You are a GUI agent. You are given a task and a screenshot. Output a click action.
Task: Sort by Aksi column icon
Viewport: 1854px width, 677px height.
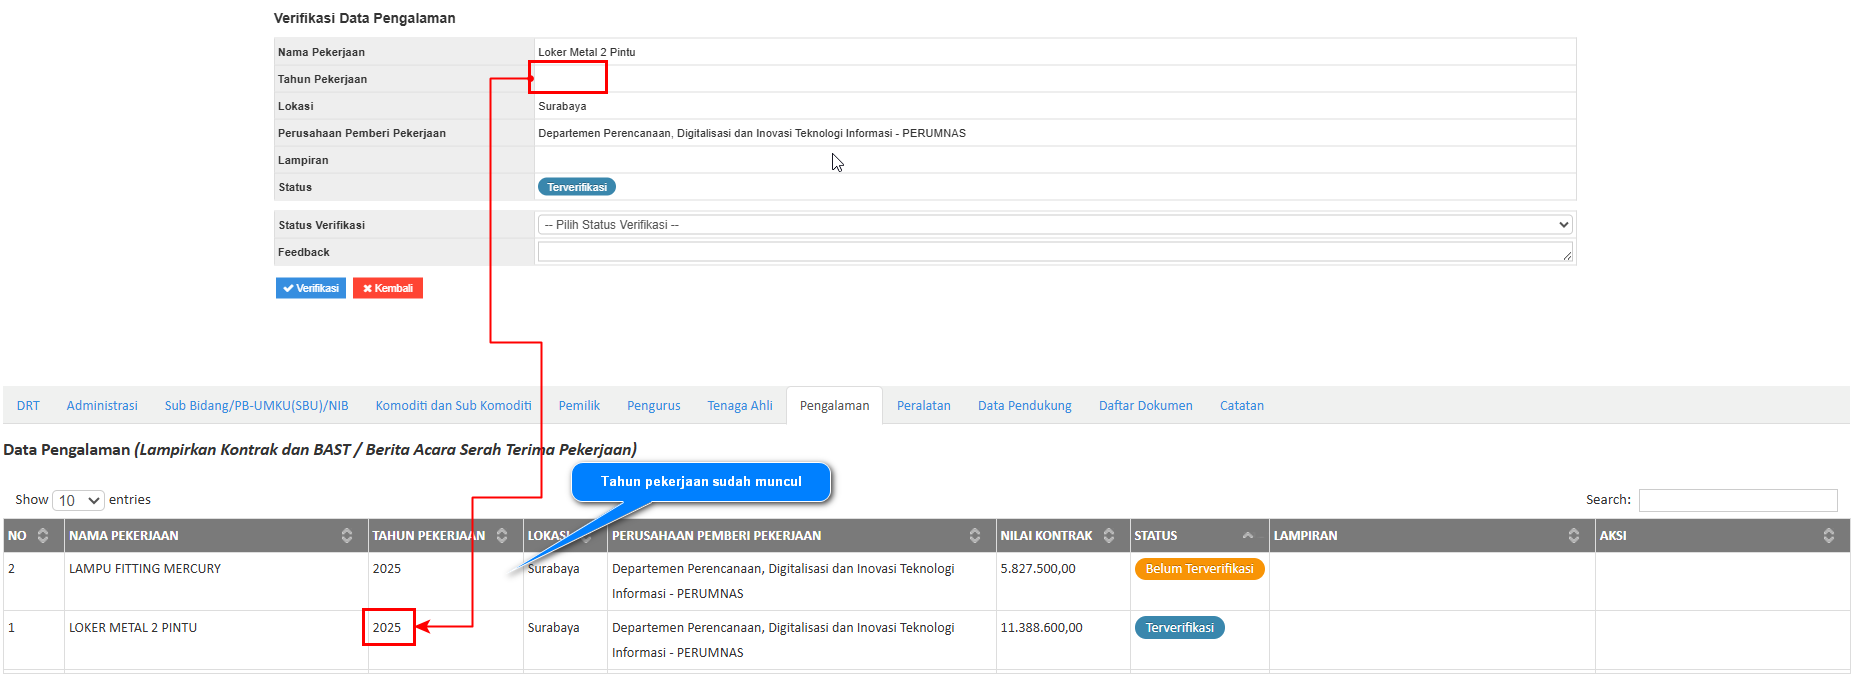coord(1829,536)
